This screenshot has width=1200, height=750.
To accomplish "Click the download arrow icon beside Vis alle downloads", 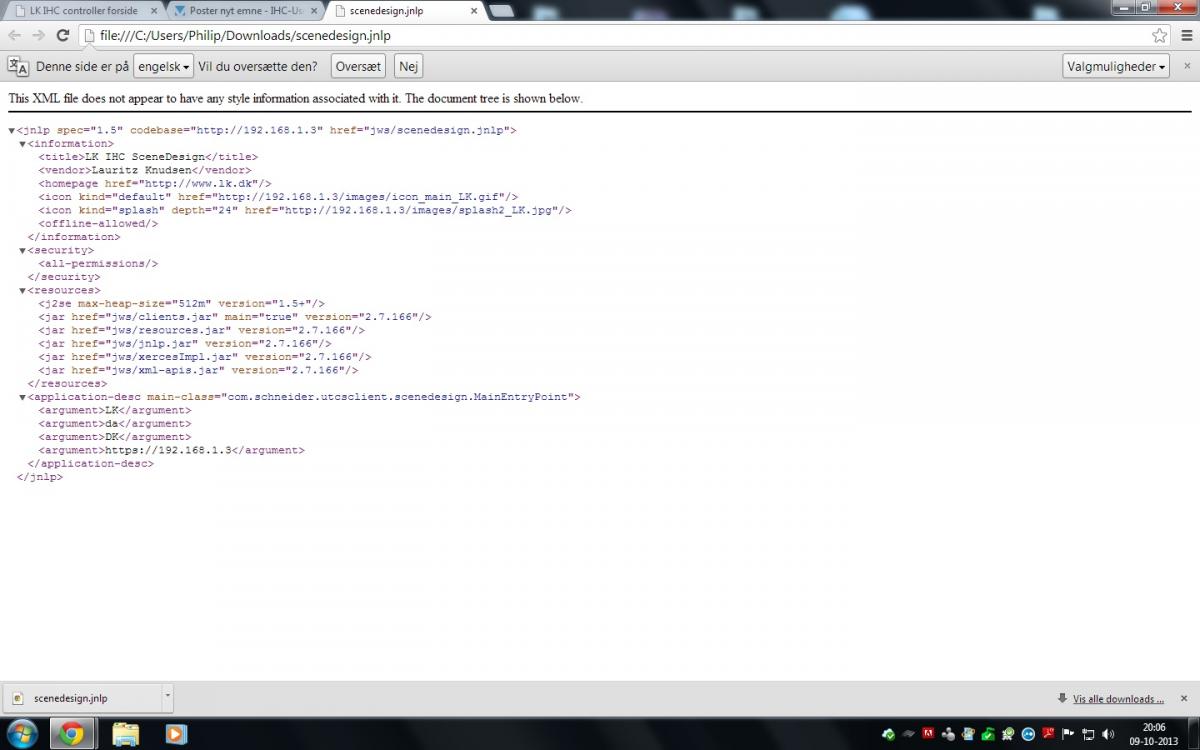I will pyautogui.click(x=1062, y=699).
